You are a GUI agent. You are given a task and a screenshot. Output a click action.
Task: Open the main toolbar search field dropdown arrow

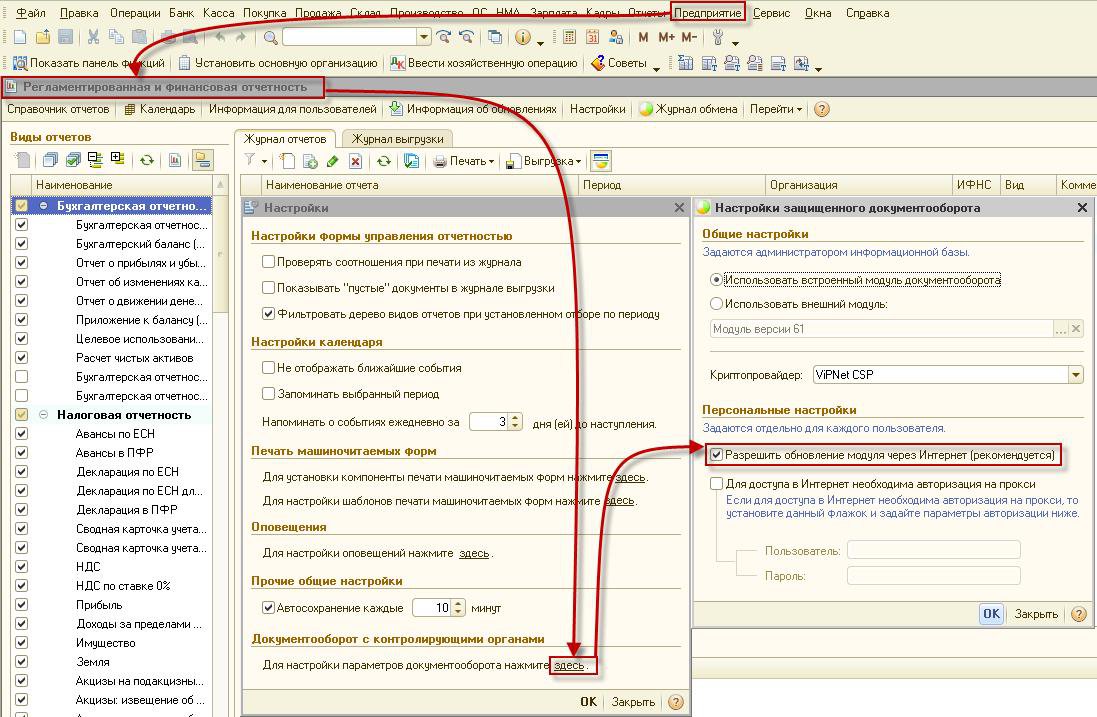(x=424, y=37)
